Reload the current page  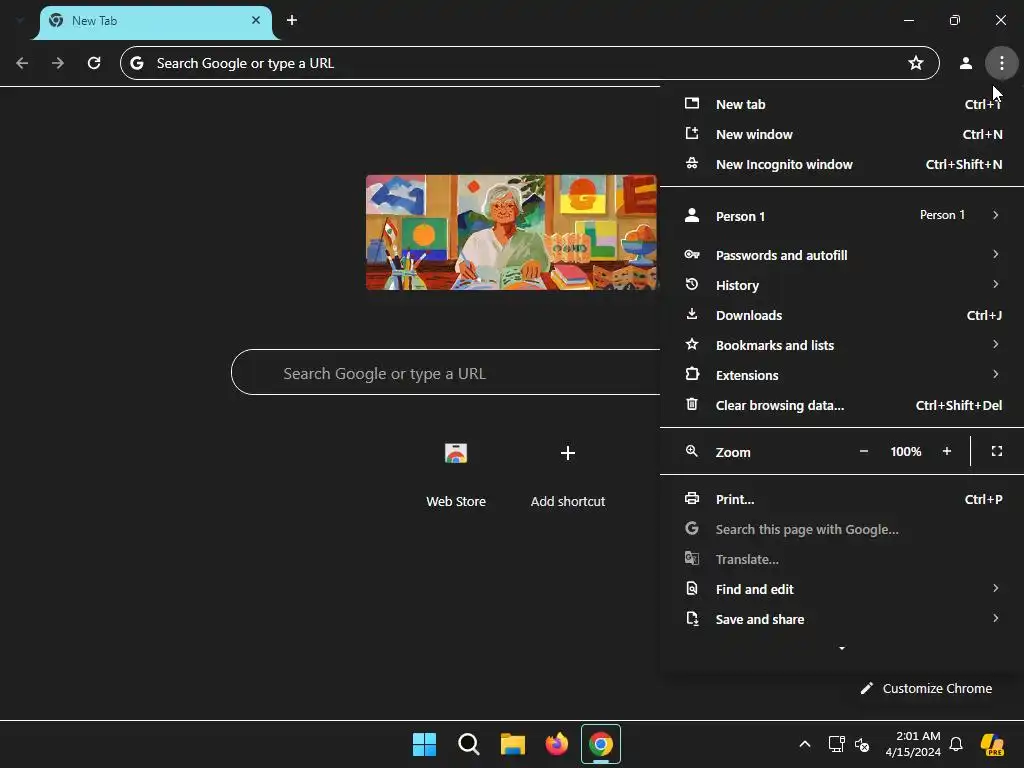(x=94, y=63)
